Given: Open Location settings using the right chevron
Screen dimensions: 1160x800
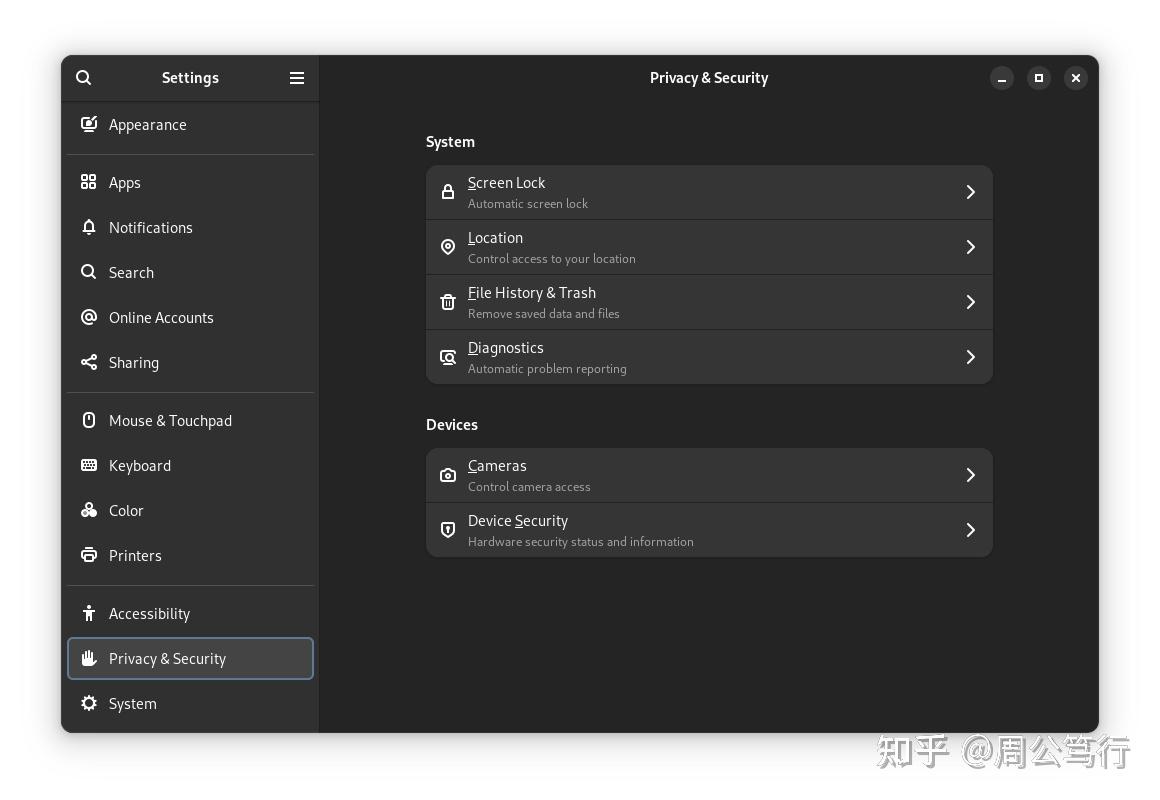Looking at the screenshot, I should (x=970, y=247).
